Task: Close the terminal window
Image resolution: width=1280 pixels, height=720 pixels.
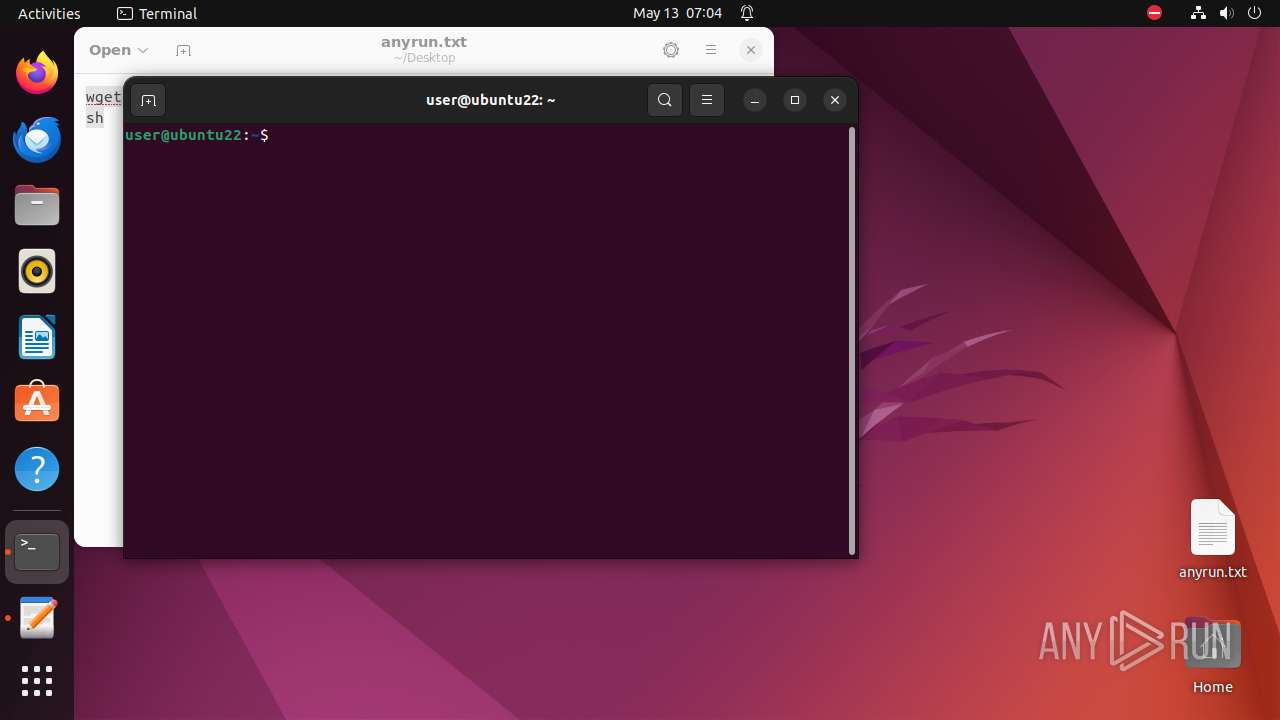Action: coord(835,100)
